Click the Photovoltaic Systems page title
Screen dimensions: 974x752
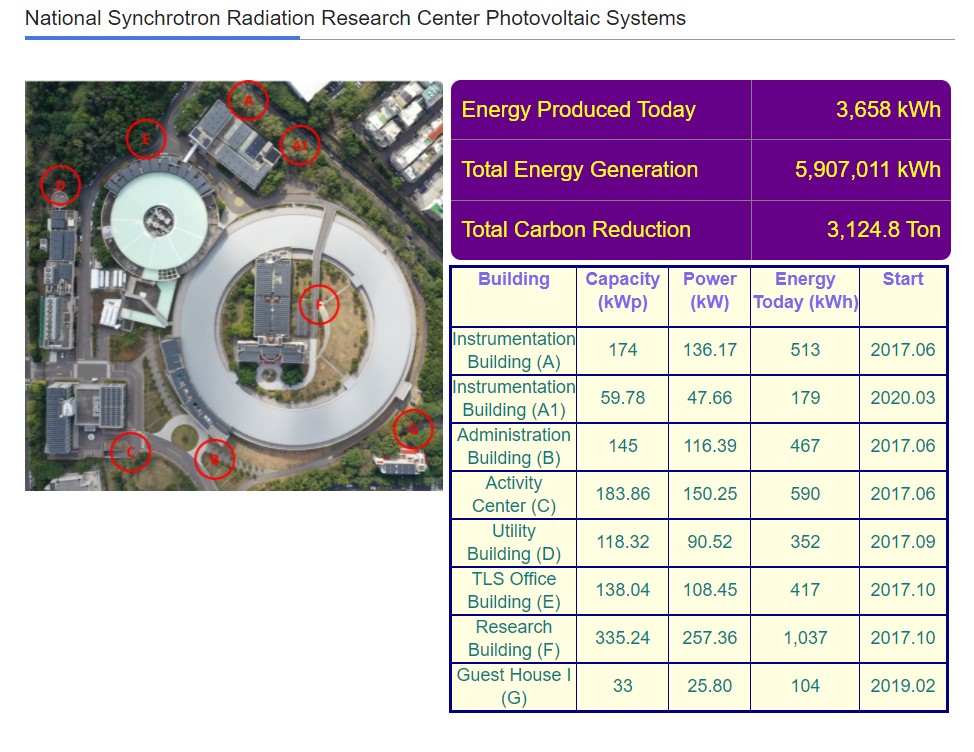[355, 19]
